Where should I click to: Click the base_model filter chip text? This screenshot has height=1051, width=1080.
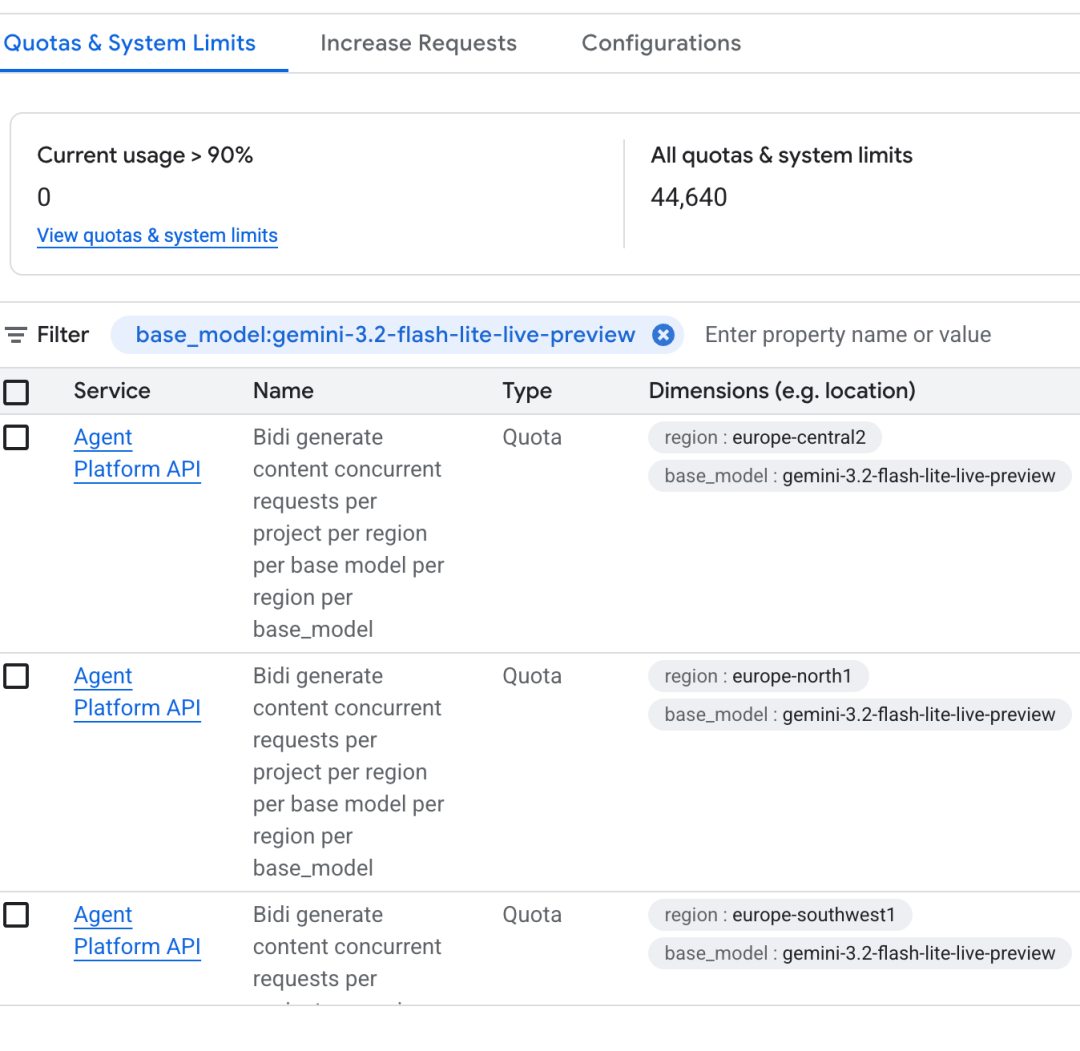point(385,335)
